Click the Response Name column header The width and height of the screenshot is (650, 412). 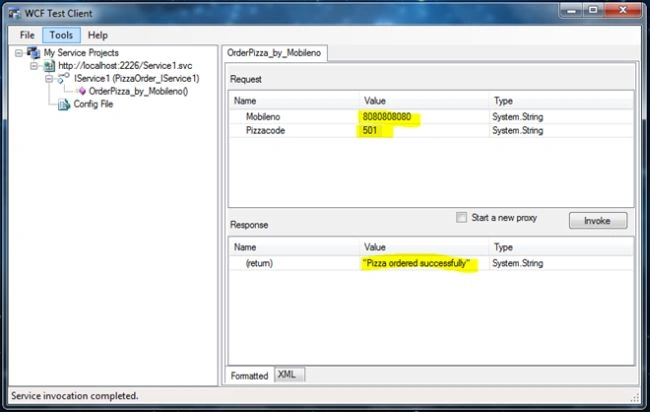(294, 247)
